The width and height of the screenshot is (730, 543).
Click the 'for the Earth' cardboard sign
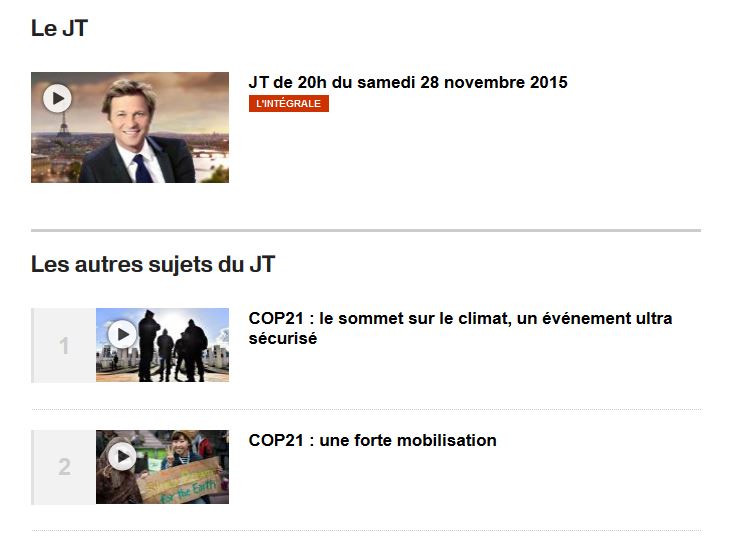(182, 483)
